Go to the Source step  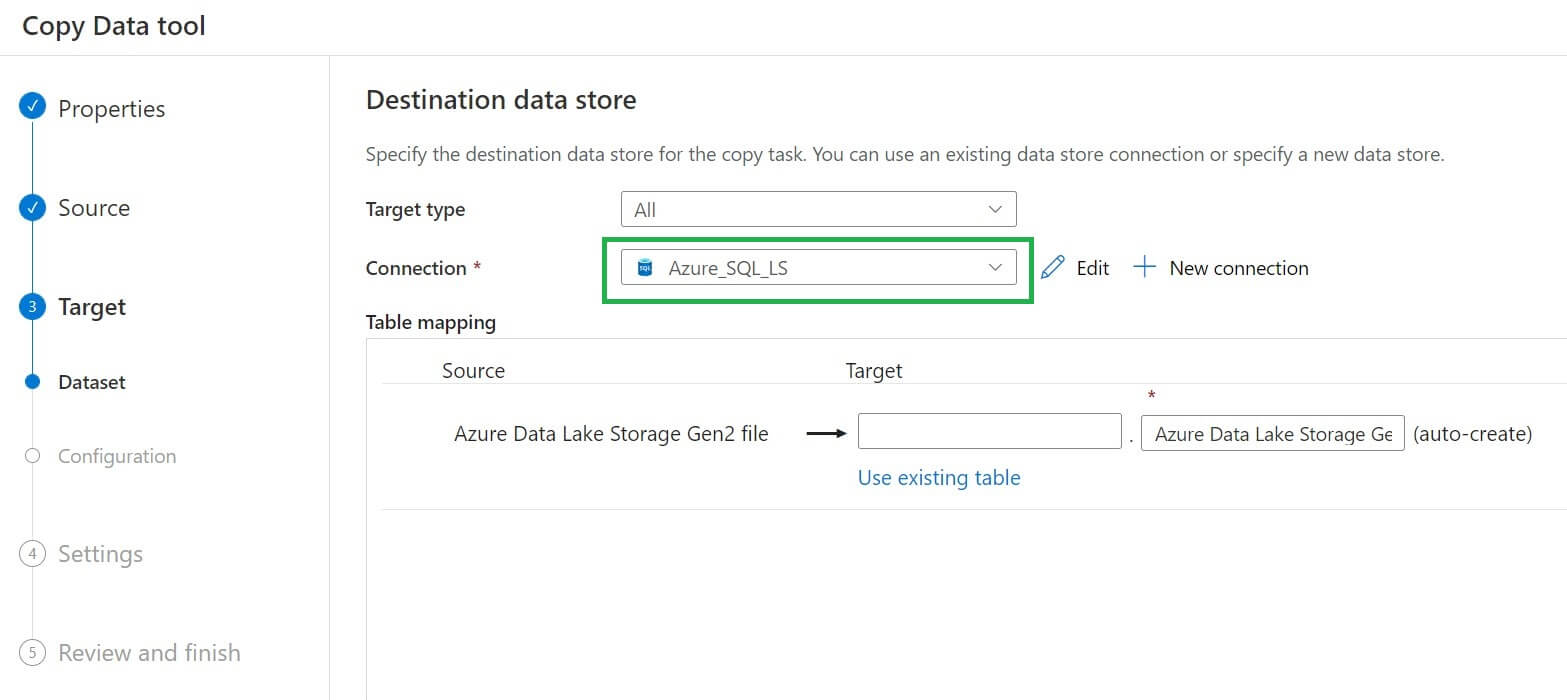94,208
